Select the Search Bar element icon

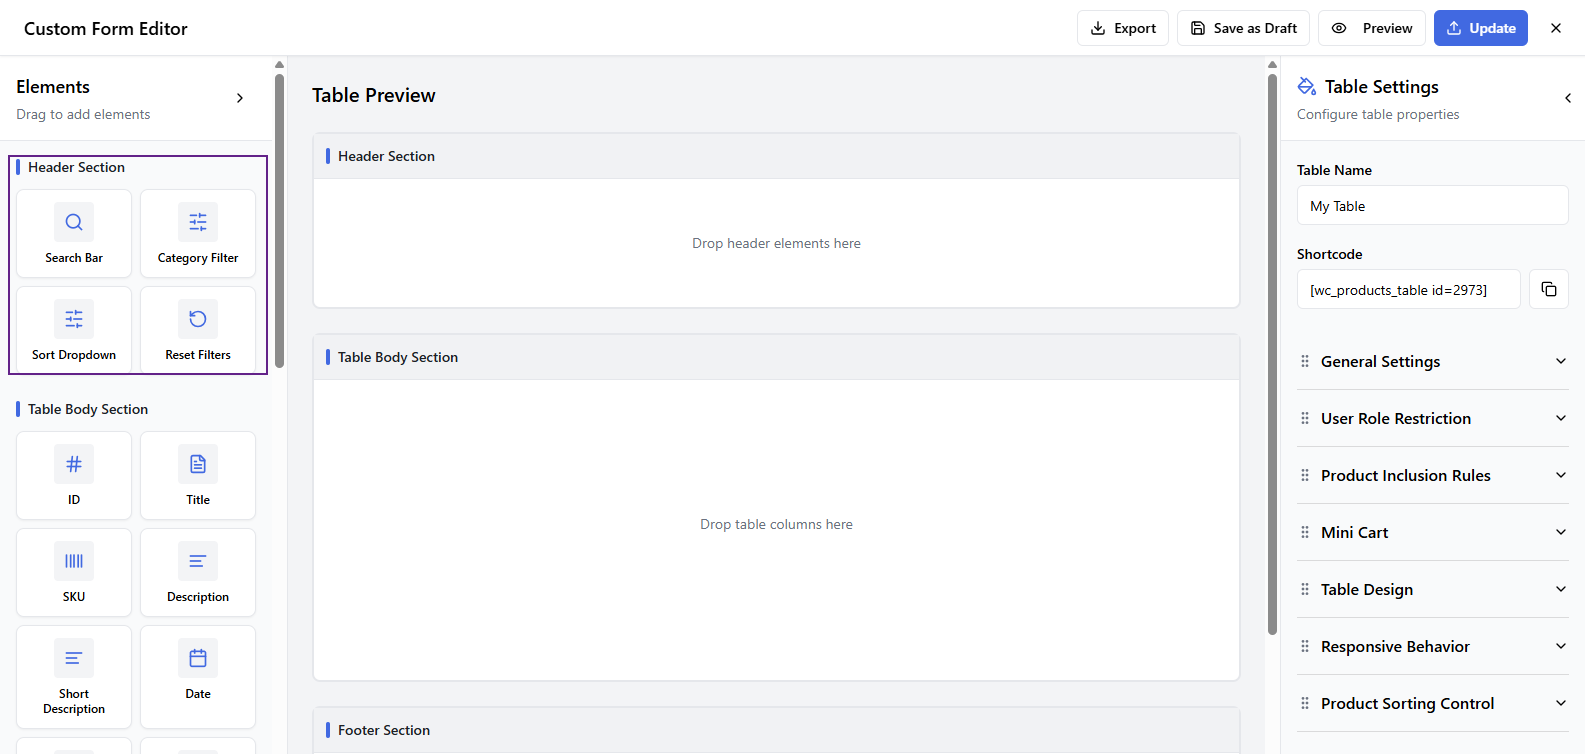click(74, 222)
